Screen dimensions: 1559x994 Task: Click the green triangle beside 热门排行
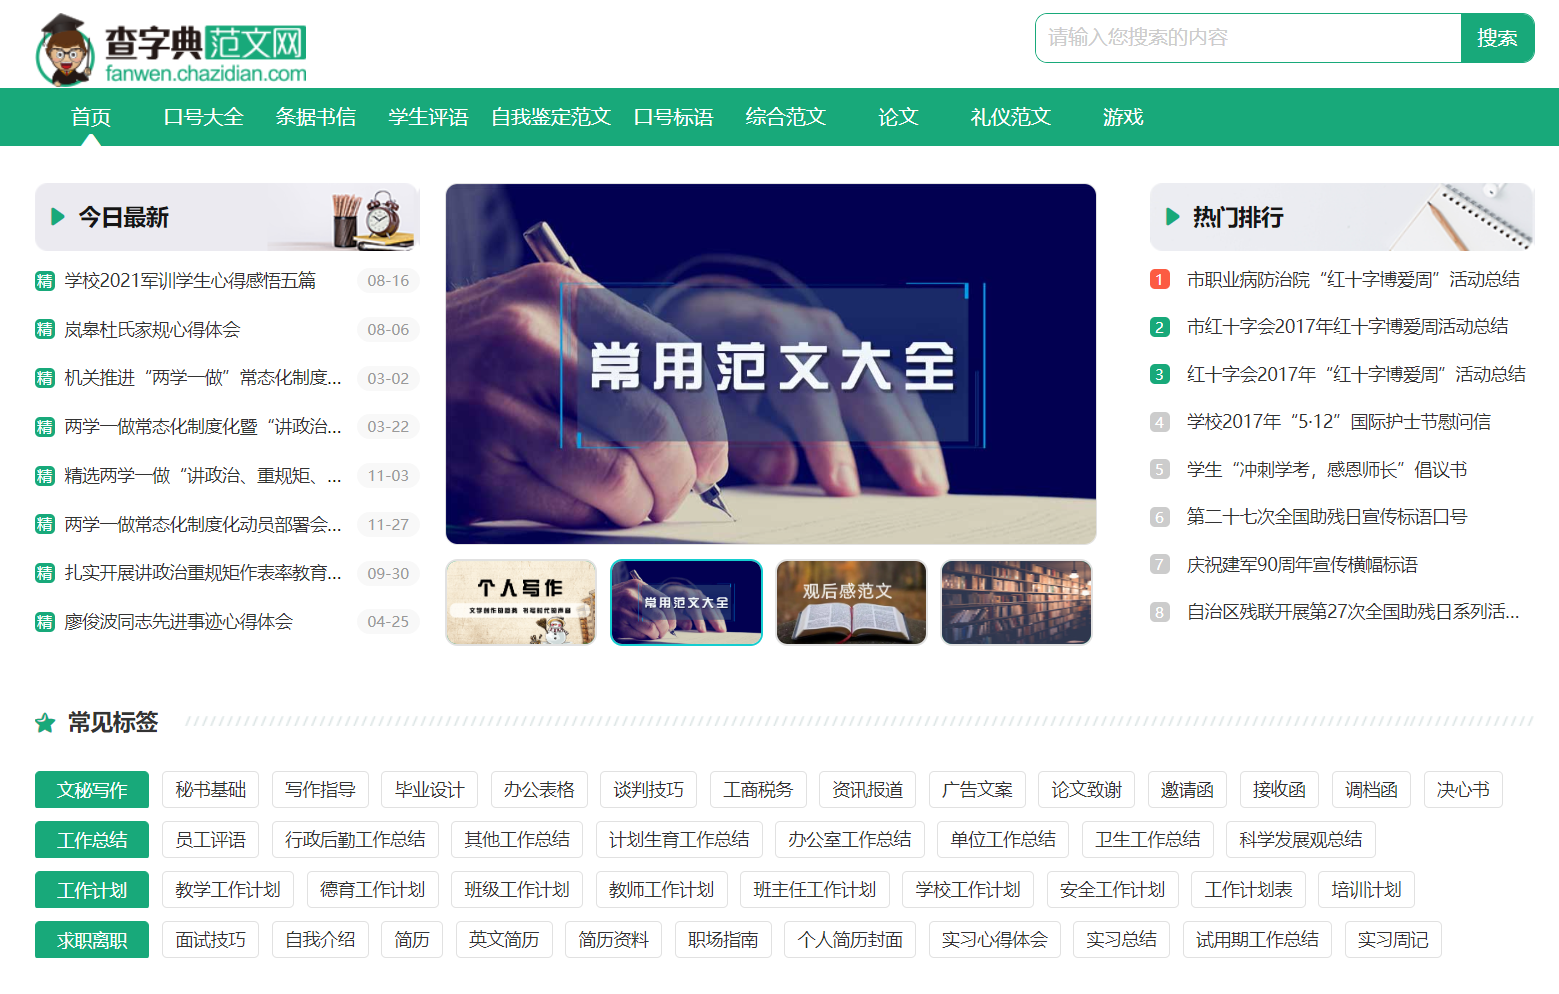click(1173, 217)
